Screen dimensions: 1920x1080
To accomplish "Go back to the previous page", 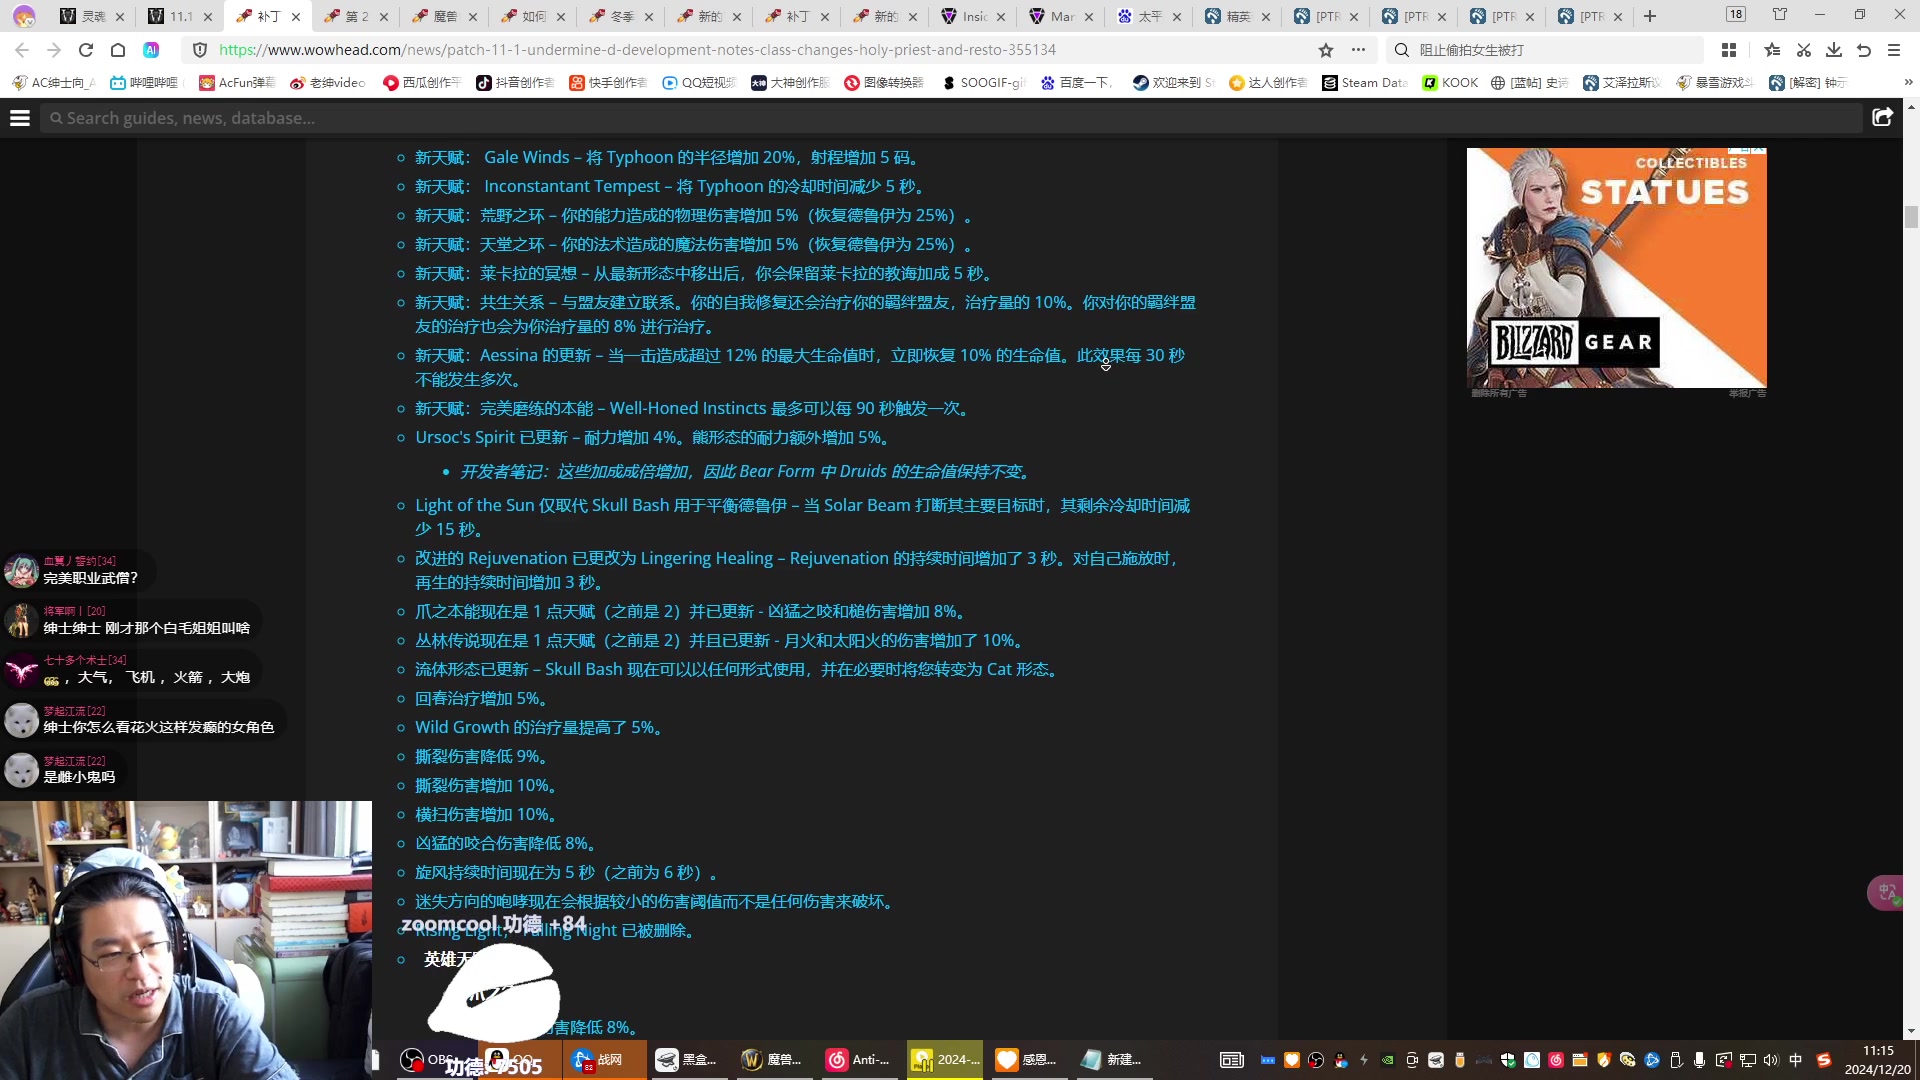I will point(22,50).
